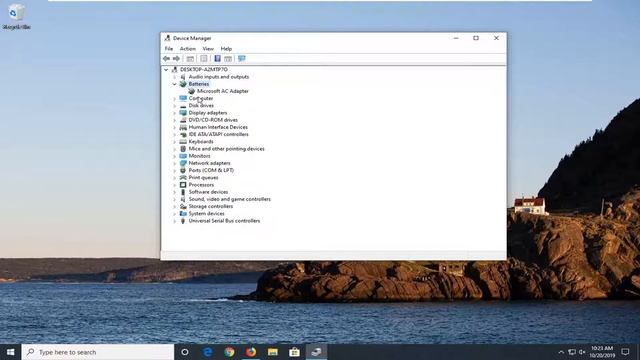Click the Display adapters icon
Viewport: 640px width, 360px height.
(x=183, y=113)
